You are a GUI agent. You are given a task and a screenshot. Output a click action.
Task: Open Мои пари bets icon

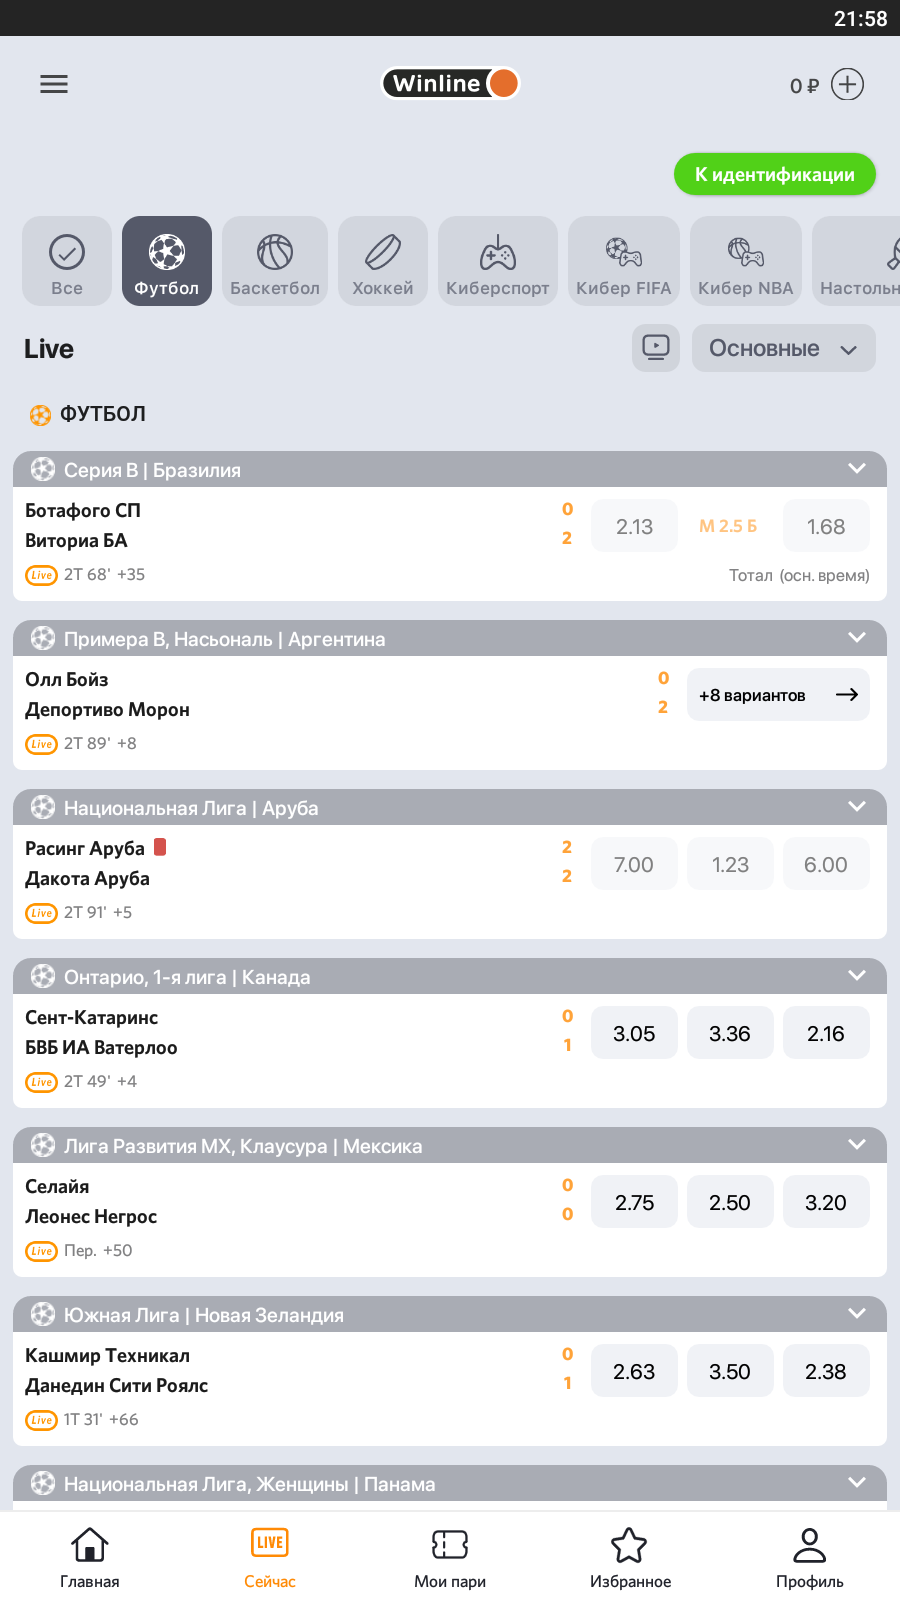point(450,1557)
